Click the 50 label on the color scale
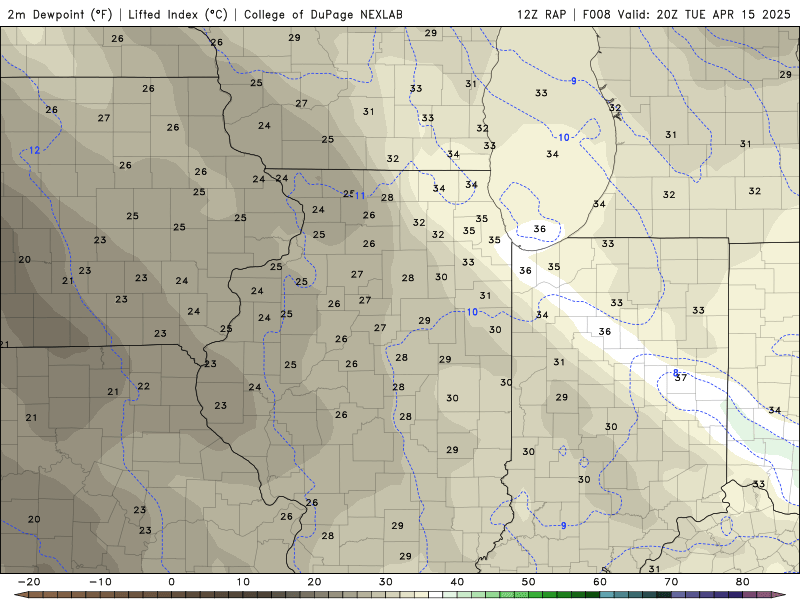Screen dimensions: 800x600 (x=529, y=582)
